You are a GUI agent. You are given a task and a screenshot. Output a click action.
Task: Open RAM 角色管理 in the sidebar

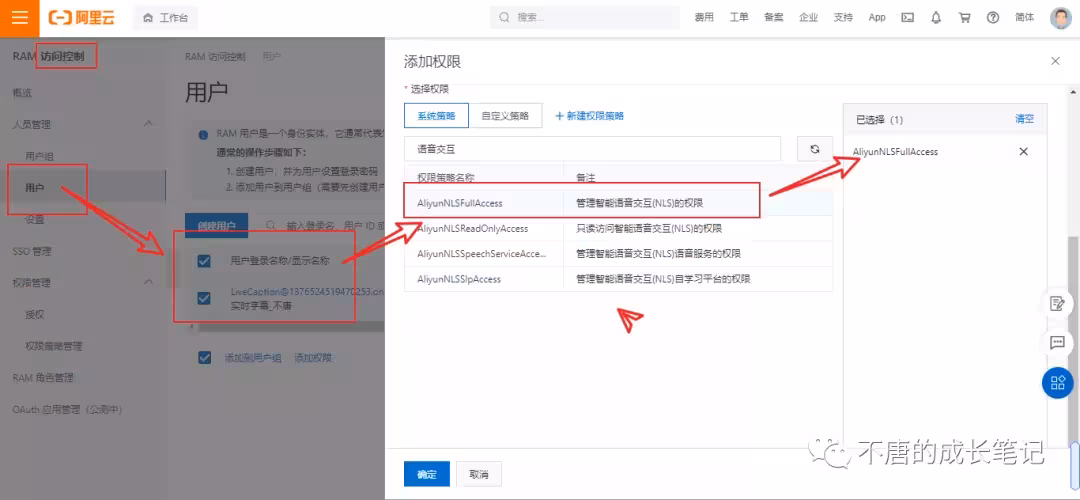pos(43,377)
